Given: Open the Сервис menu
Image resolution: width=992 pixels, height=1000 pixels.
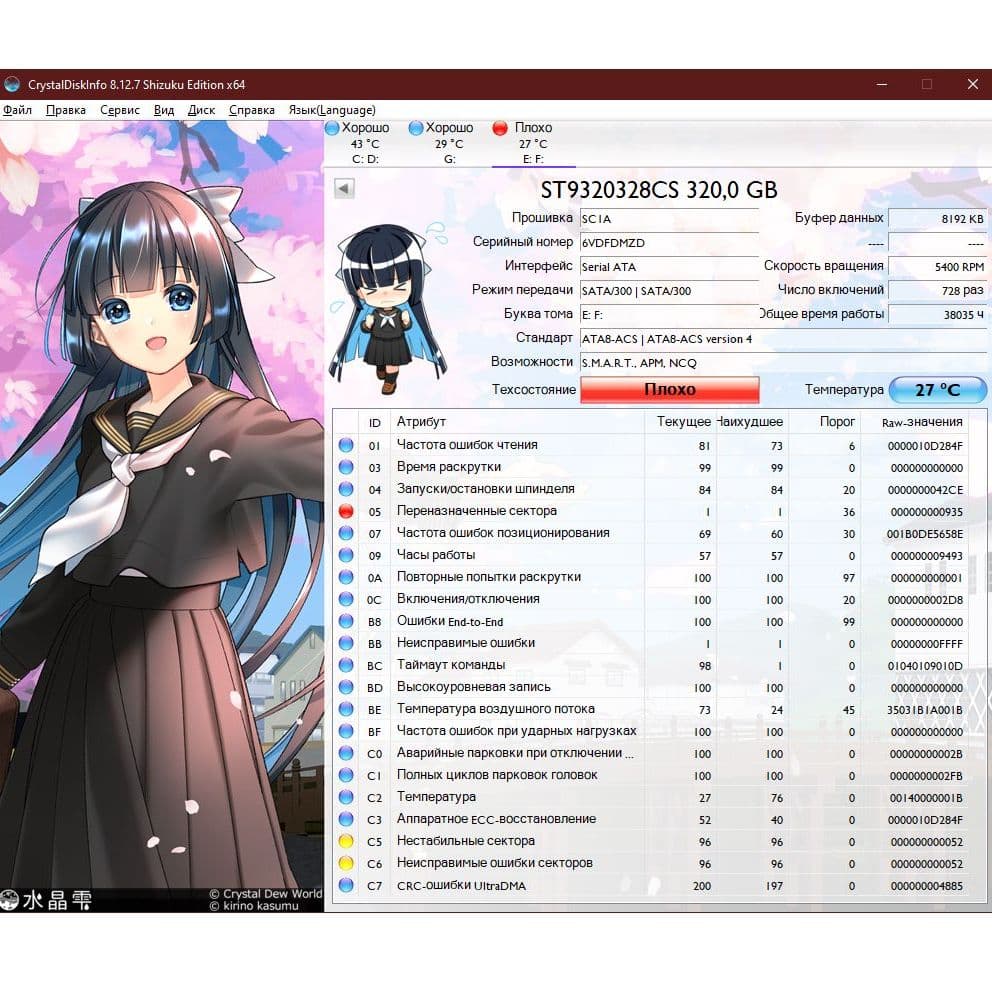Looking at the screenshot, I should [120, 110].
